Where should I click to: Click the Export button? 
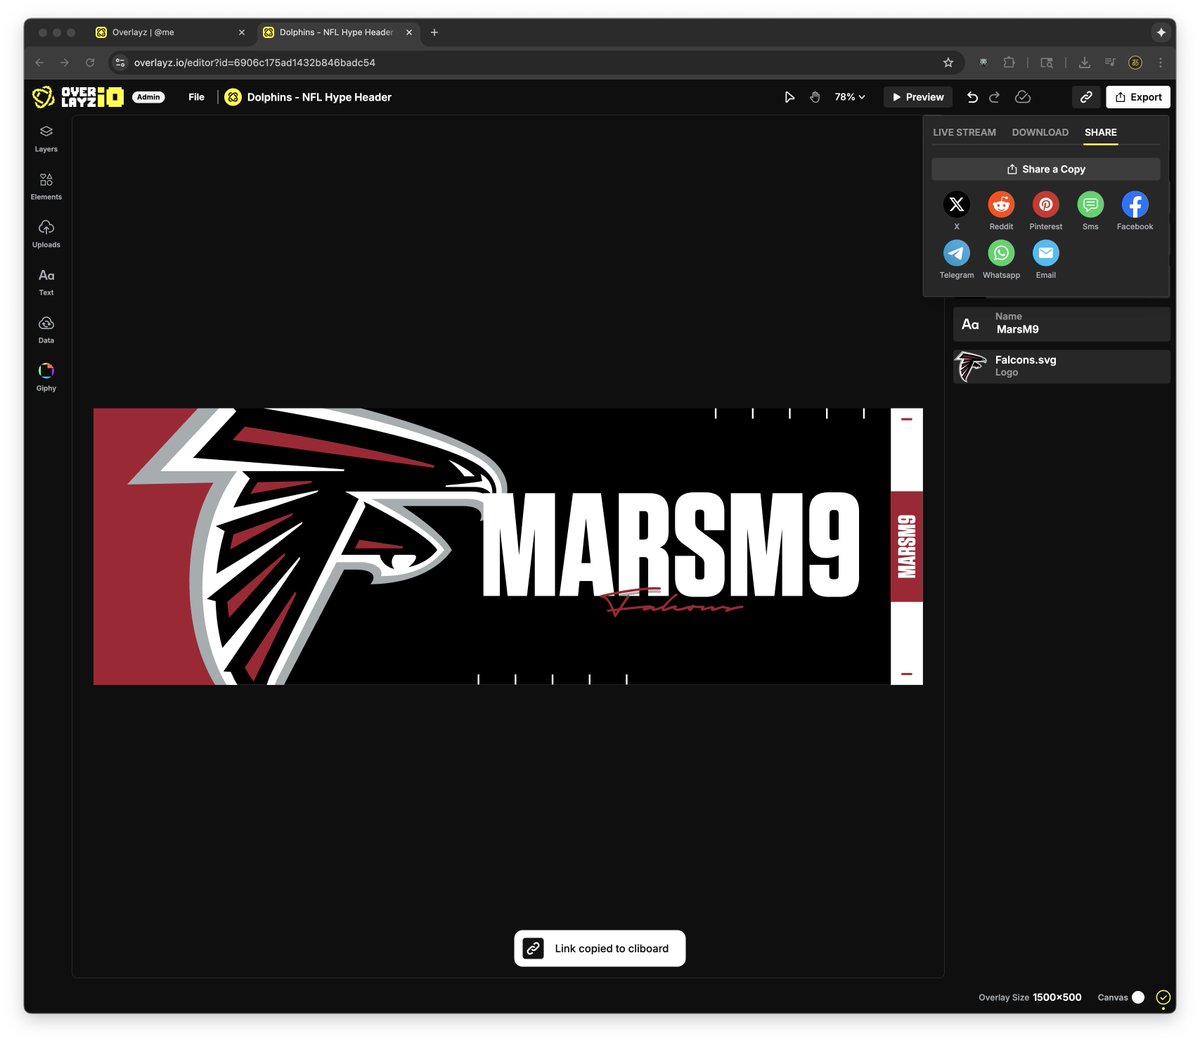(1138, 97)
